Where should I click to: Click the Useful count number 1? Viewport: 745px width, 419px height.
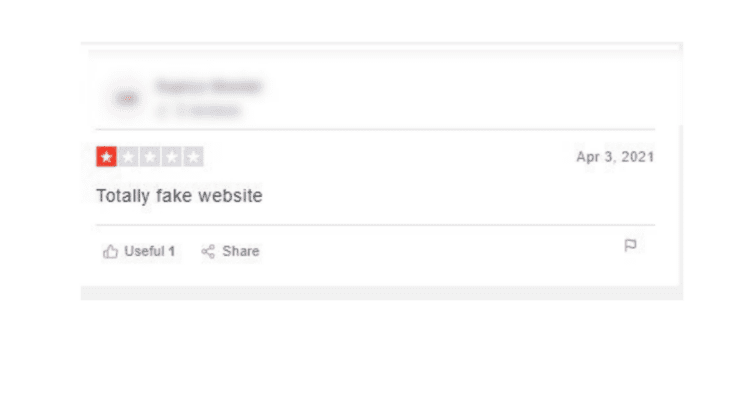coord(172,251)
